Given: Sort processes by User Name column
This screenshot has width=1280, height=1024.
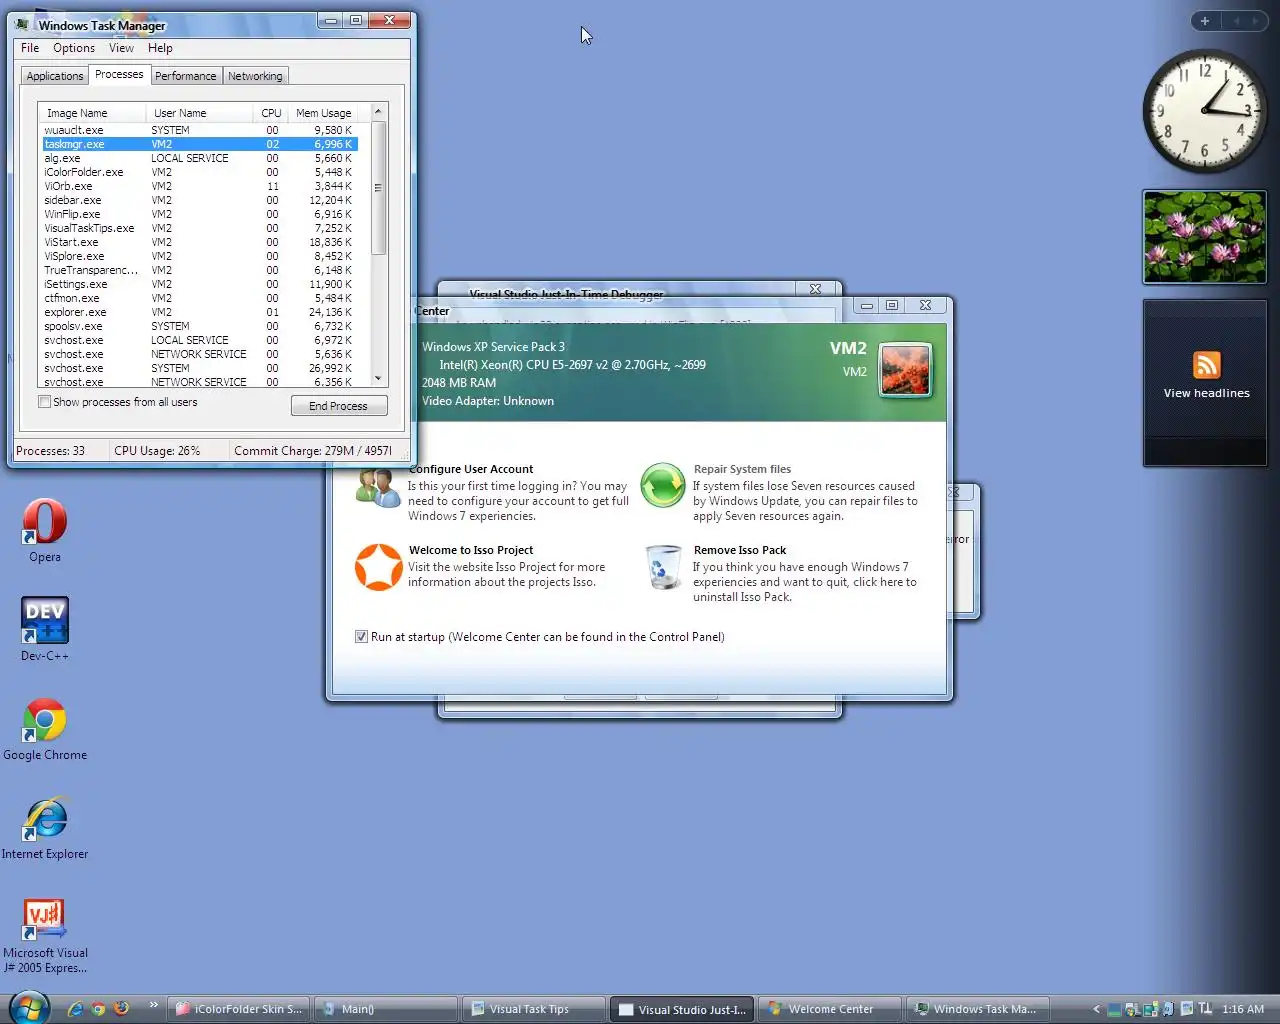Looking at the screenshot, I should click(x=198, y=113).
